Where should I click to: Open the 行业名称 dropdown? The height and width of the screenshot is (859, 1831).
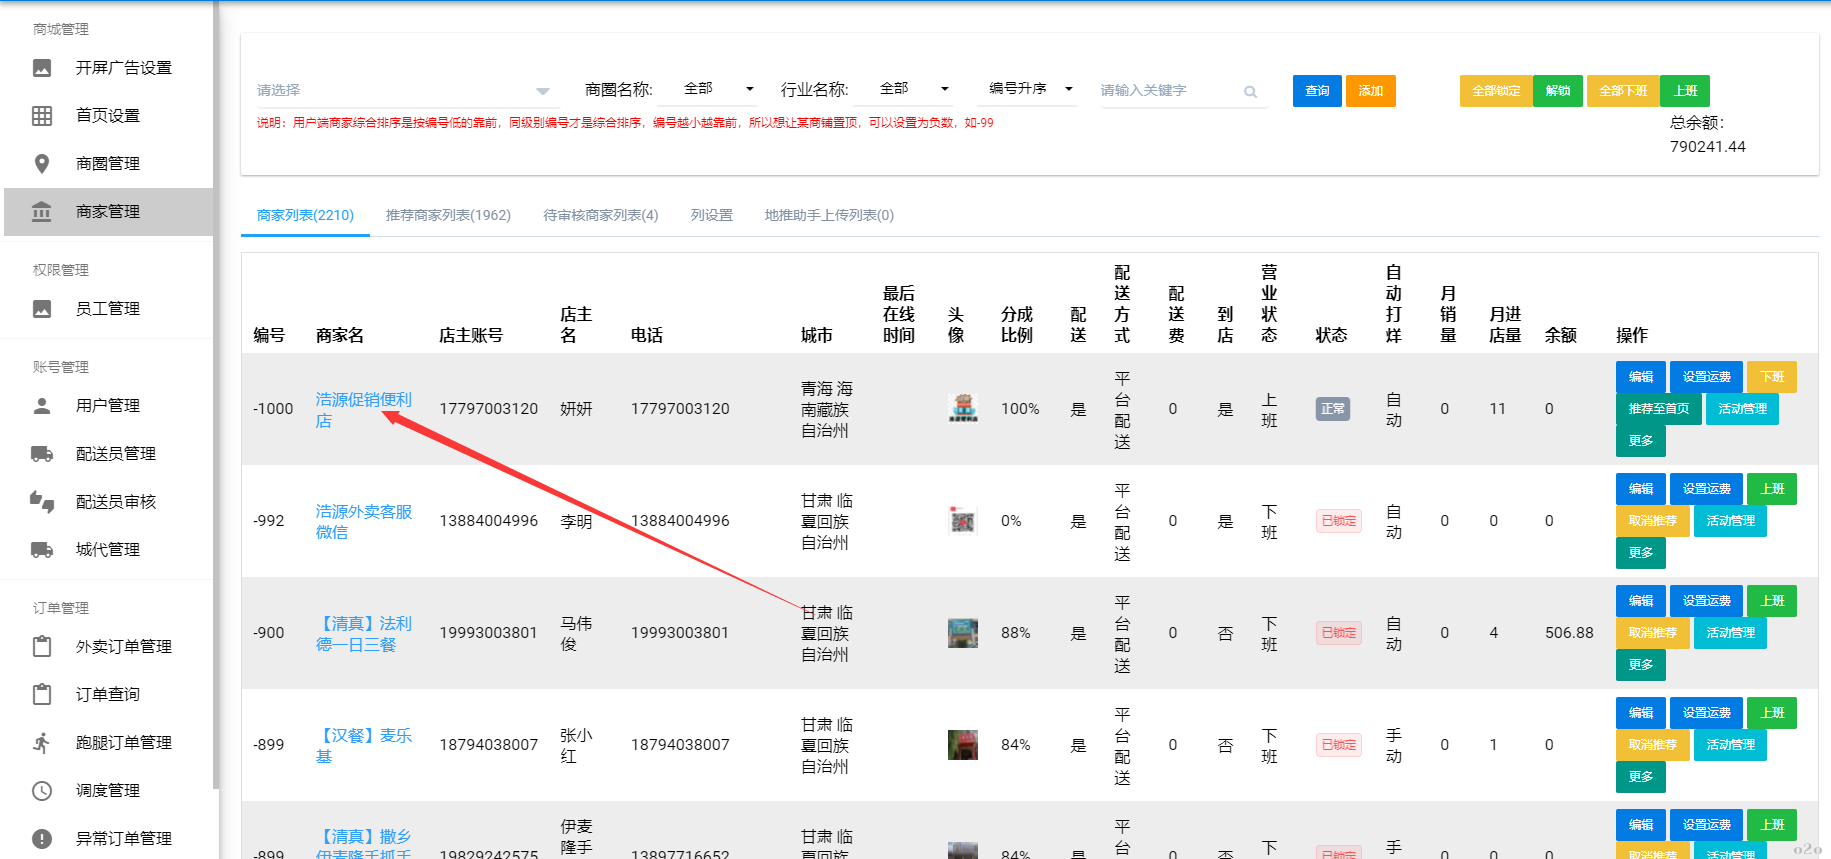(913, 89)
